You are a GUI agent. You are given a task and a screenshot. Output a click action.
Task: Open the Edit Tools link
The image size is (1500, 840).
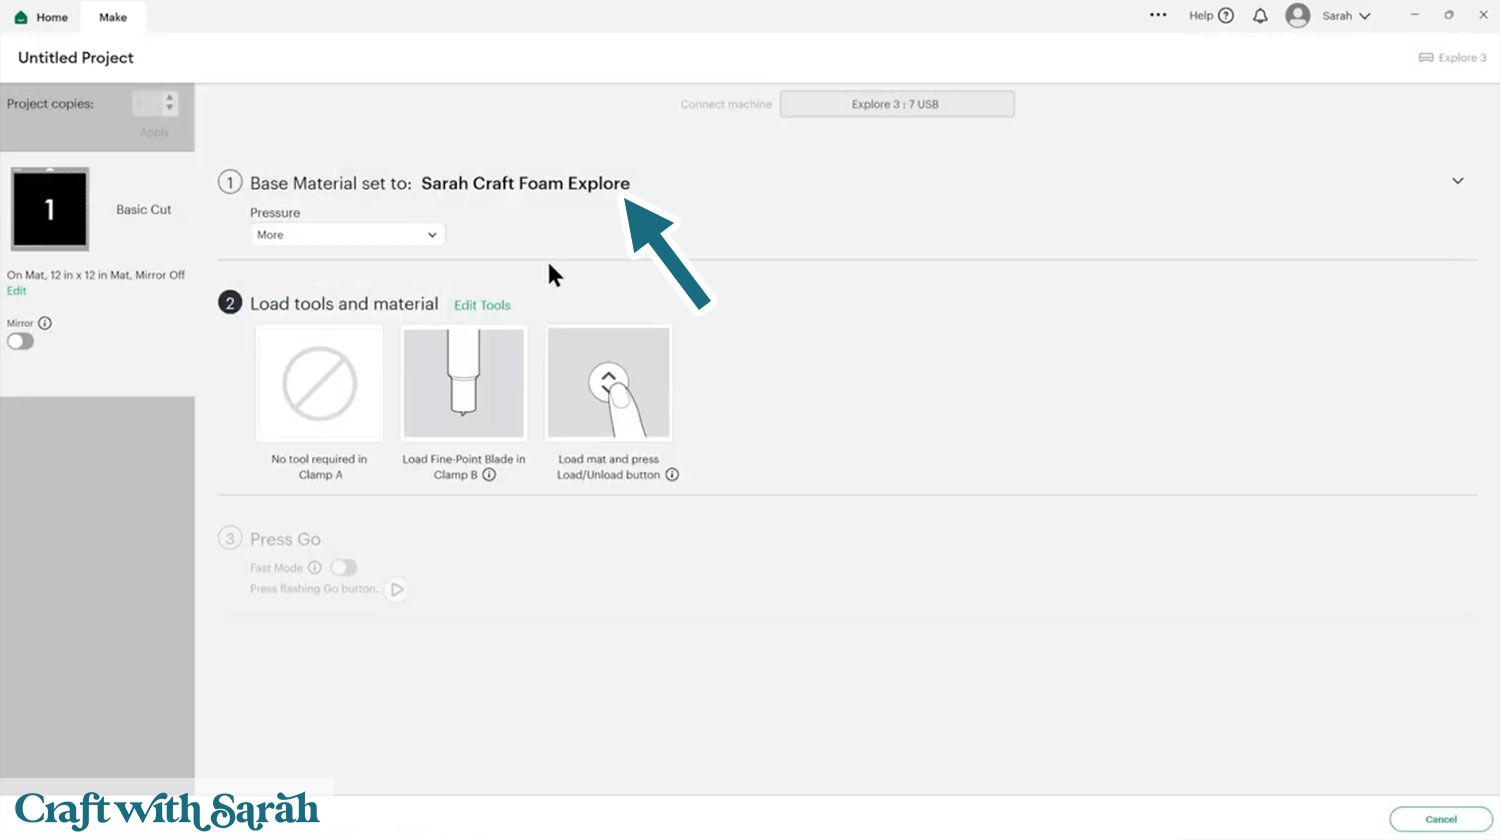pyautogui.click(x=482, y=305)
